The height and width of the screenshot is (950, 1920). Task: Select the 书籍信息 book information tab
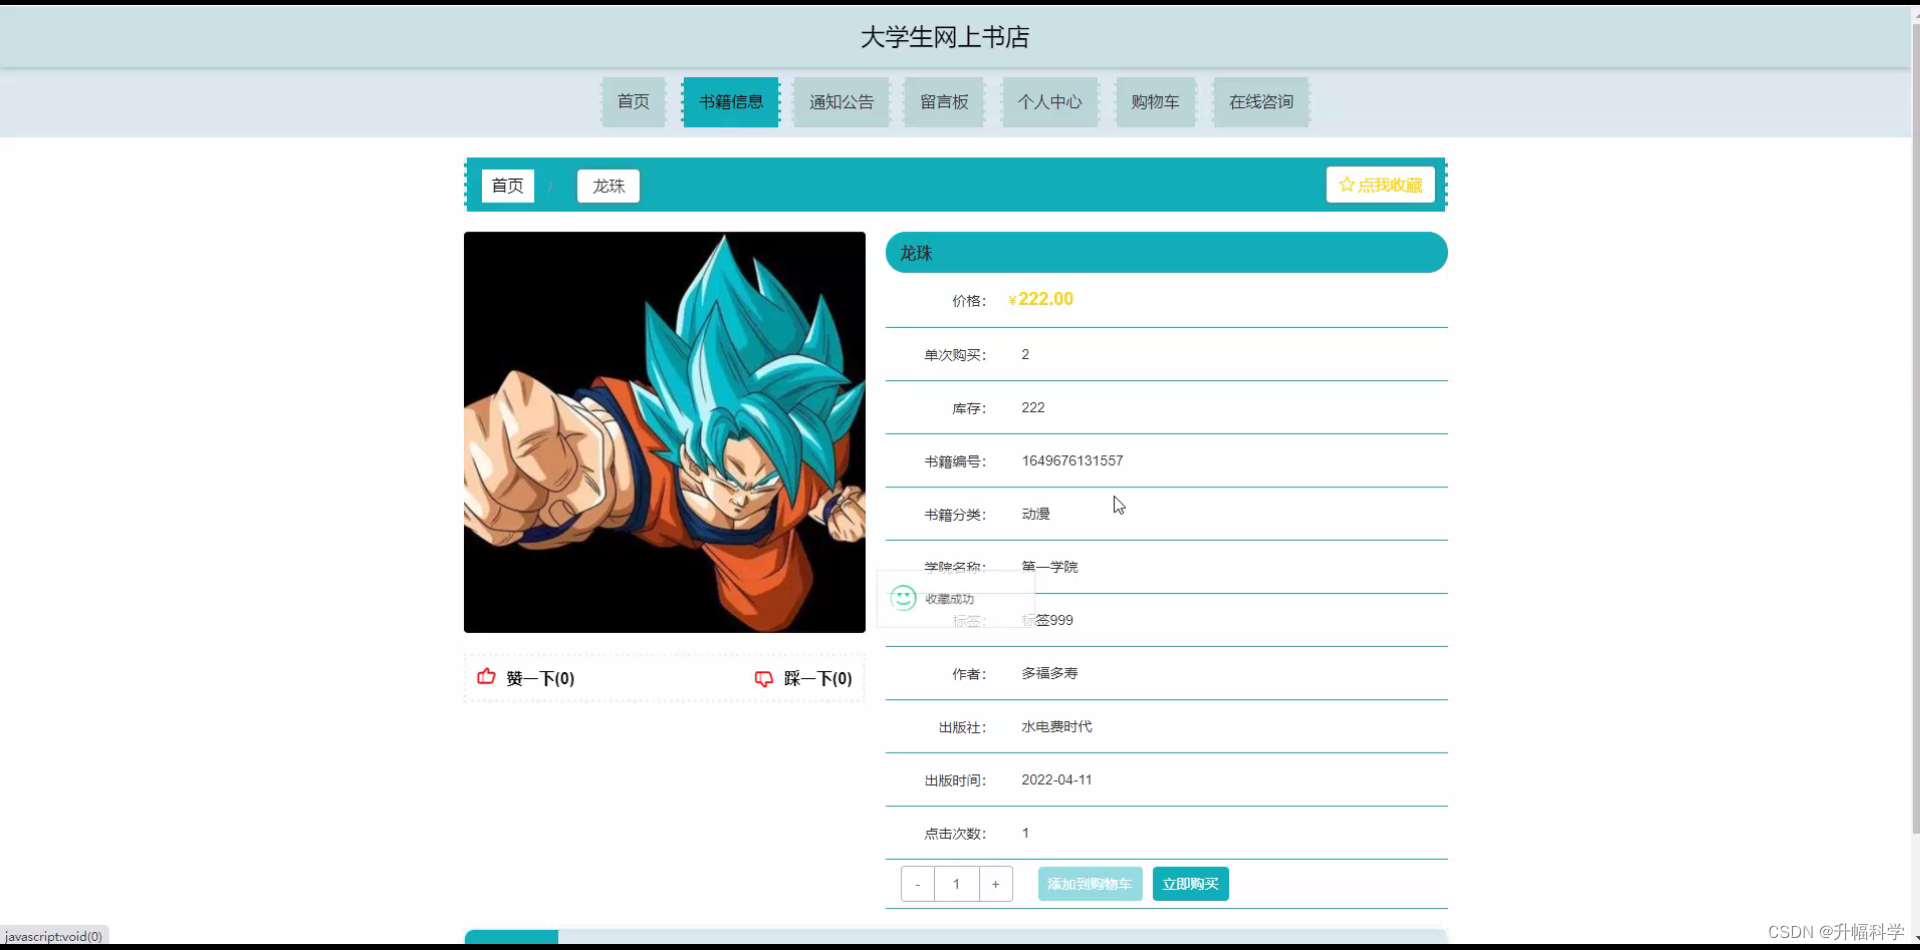[x=730, y=101]
